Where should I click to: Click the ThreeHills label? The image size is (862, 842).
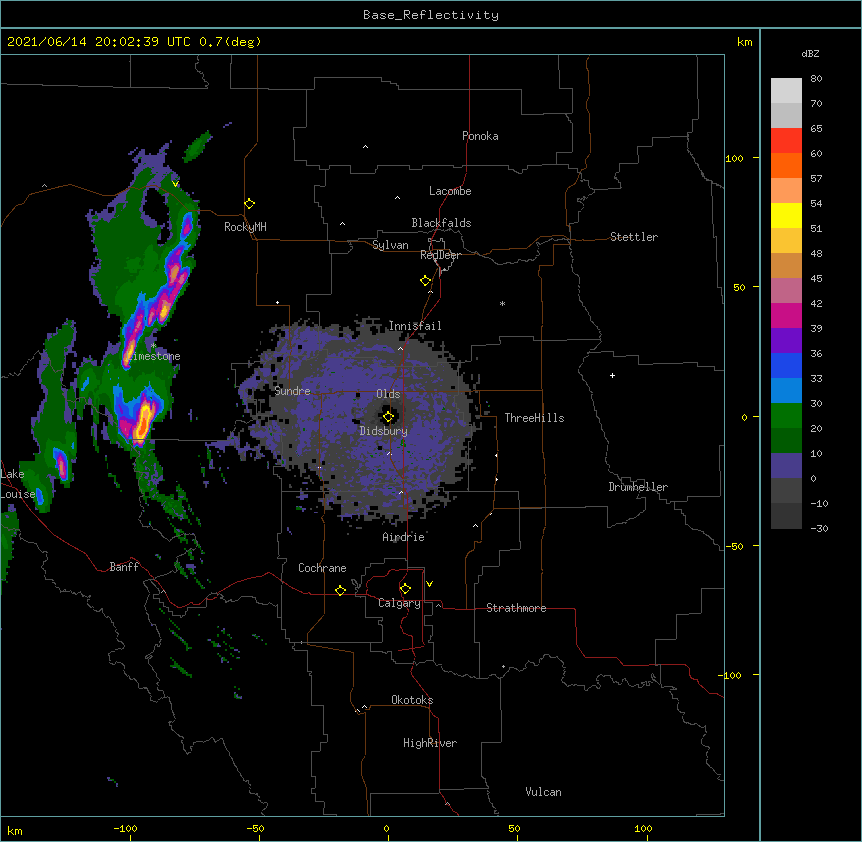[x=534, y=418]
